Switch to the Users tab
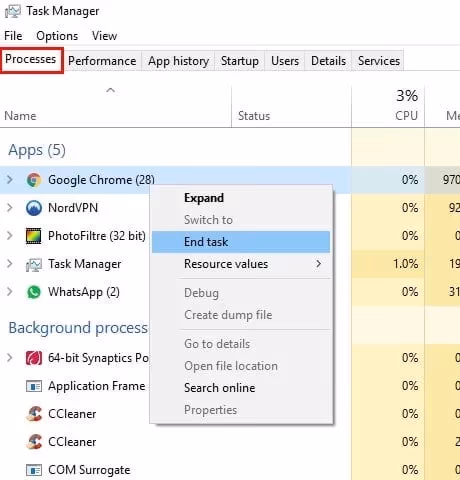 point(285,61)
